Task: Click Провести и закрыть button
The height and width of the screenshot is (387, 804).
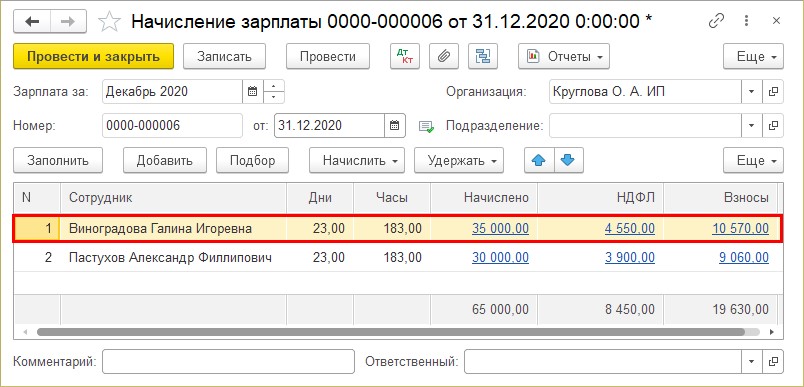Action: 93,56
